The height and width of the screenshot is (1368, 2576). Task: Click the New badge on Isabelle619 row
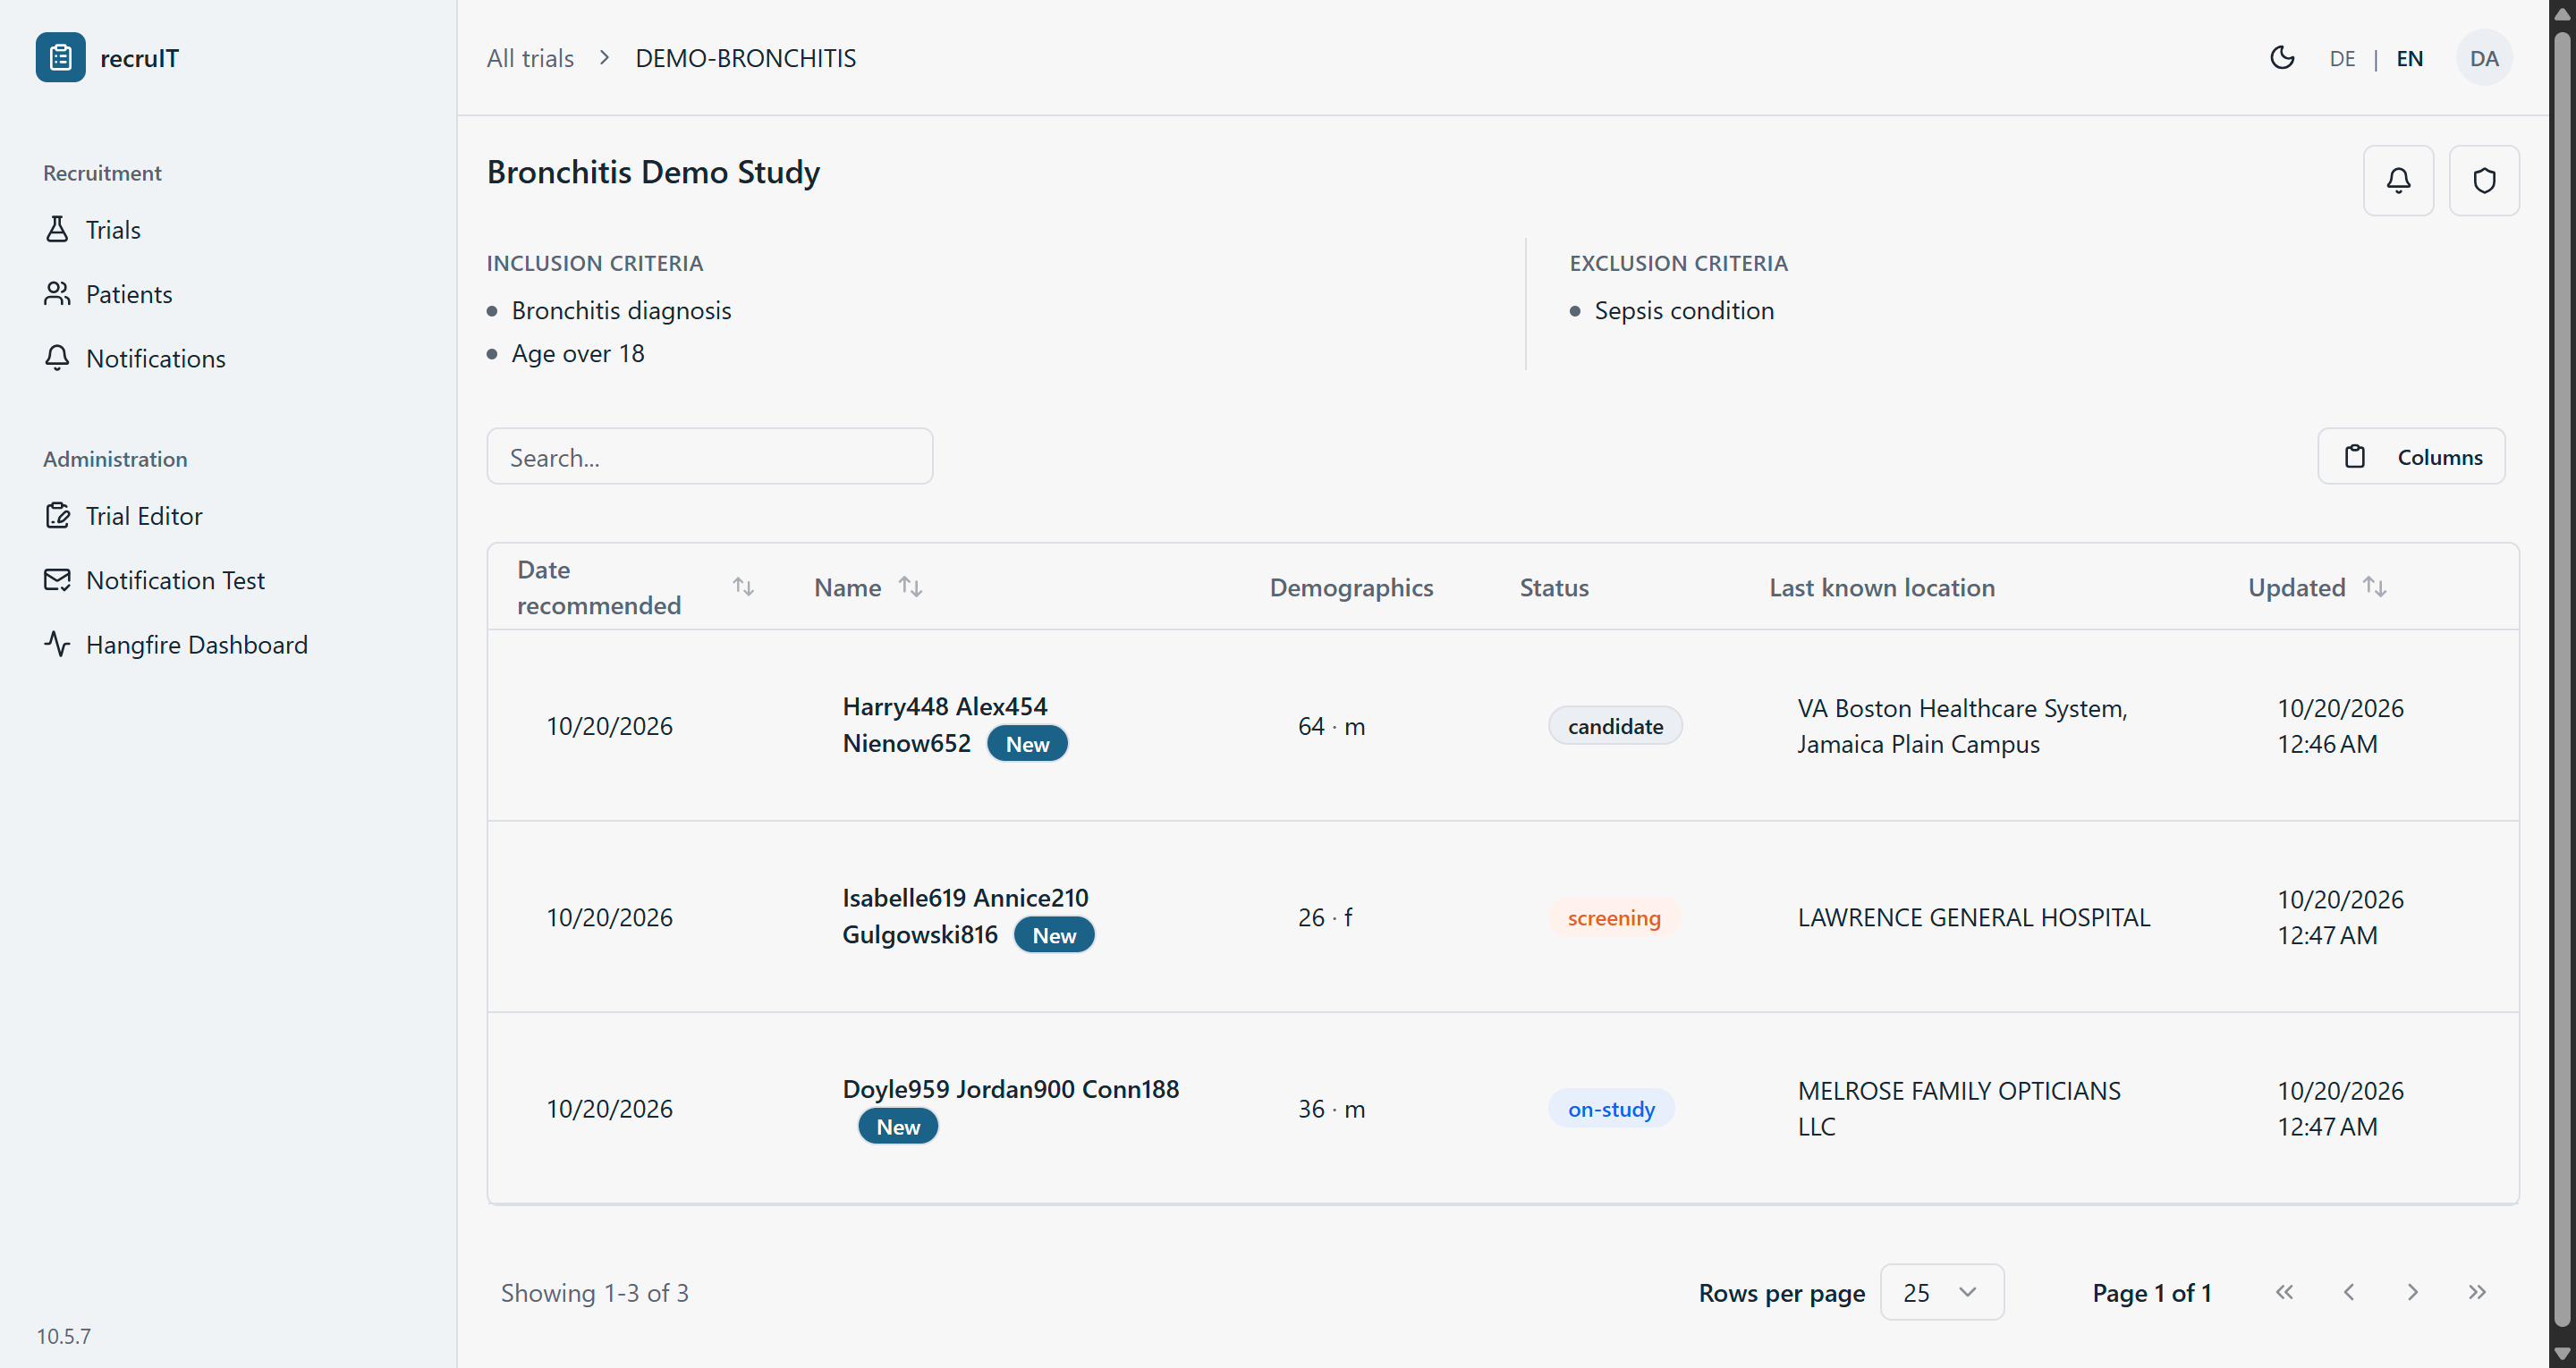click(1054, 935)
